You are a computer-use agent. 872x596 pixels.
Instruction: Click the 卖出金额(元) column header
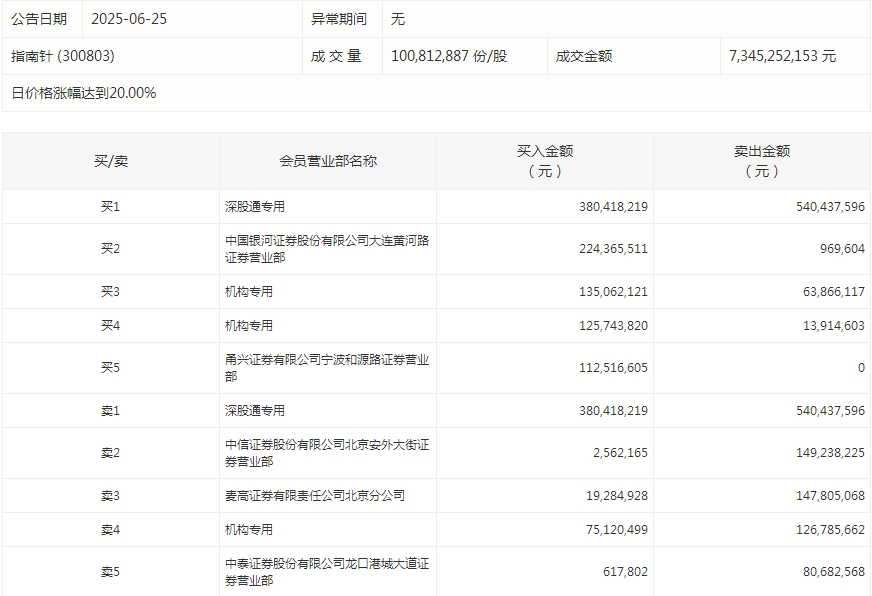(762, 161)
